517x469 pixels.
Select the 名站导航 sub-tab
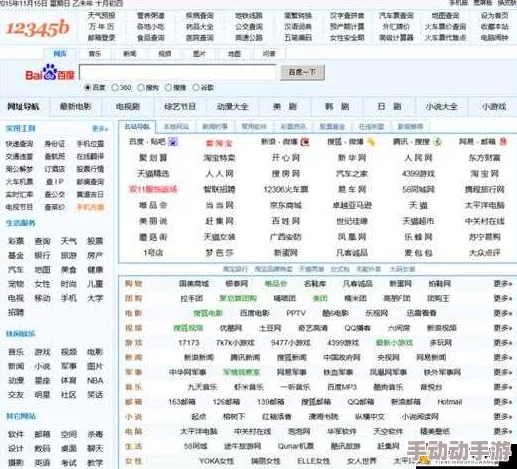(137, 127)
